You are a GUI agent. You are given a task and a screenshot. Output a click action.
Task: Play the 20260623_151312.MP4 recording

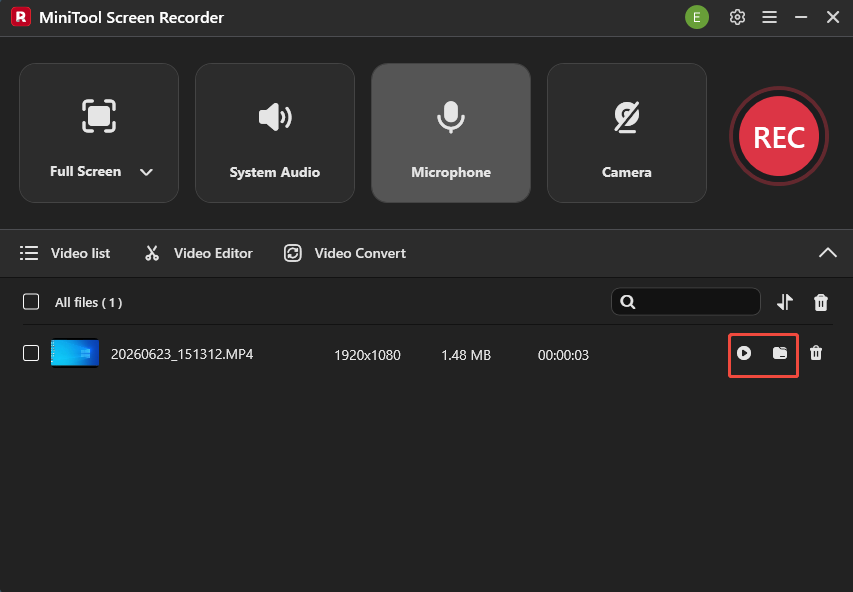point(744,353)
